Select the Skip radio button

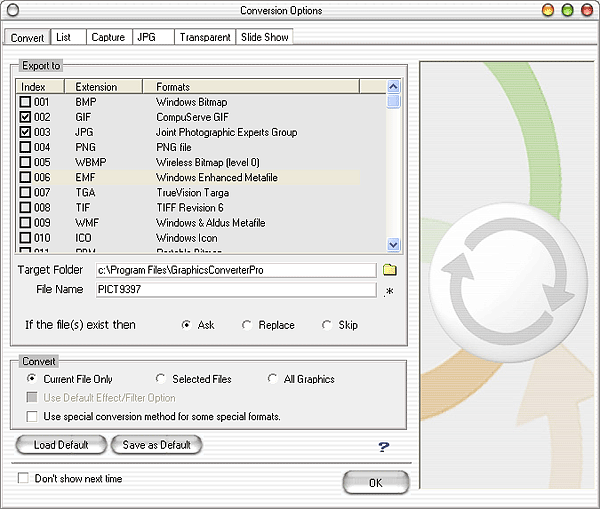pyautogui.click(x=327, y=325)
